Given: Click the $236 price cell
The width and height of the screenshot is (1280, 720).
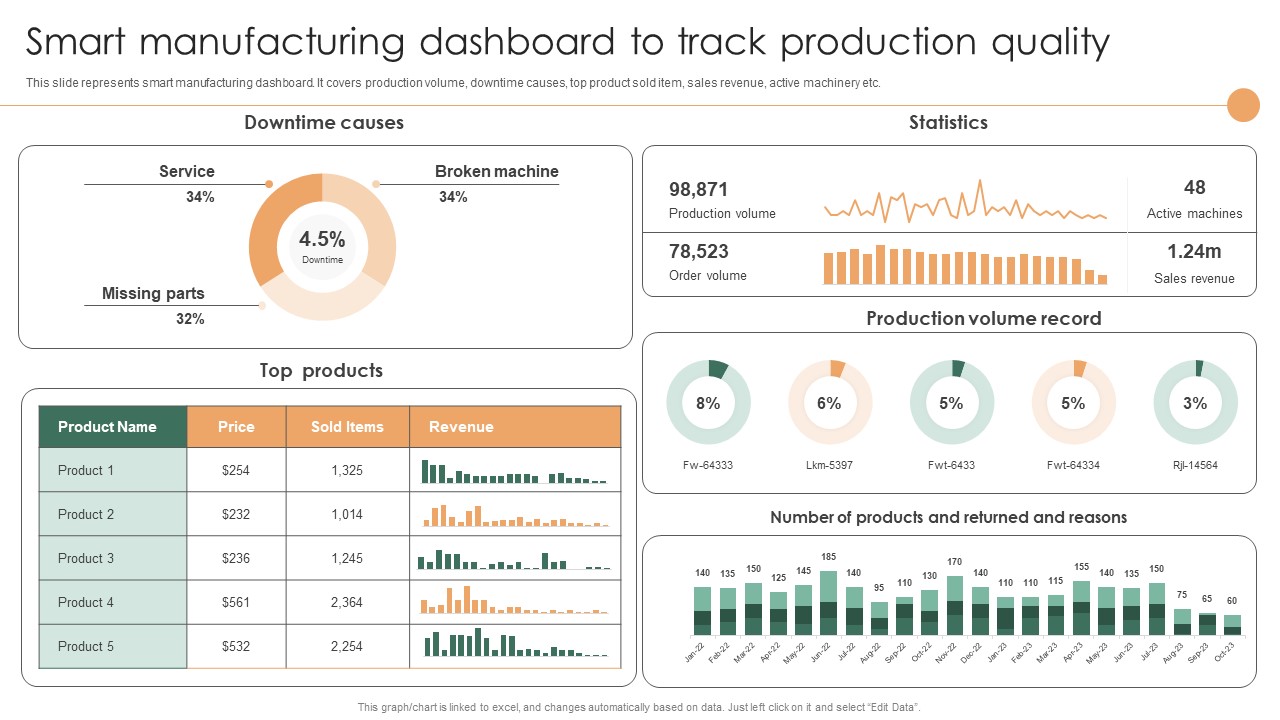Looking at the screenshot, I should coord(236,558).
